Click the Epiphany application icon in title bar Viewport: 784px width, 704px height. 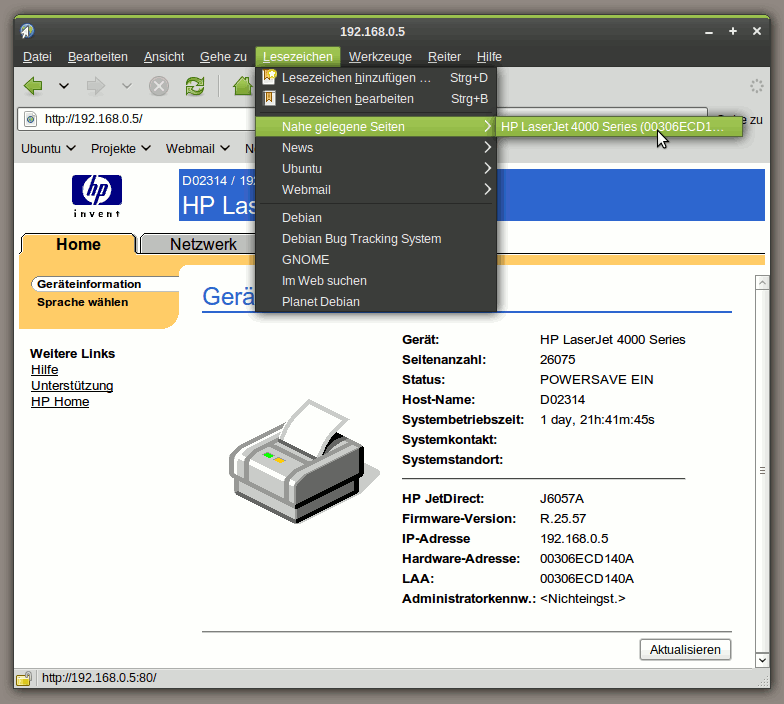click(27, 31)
